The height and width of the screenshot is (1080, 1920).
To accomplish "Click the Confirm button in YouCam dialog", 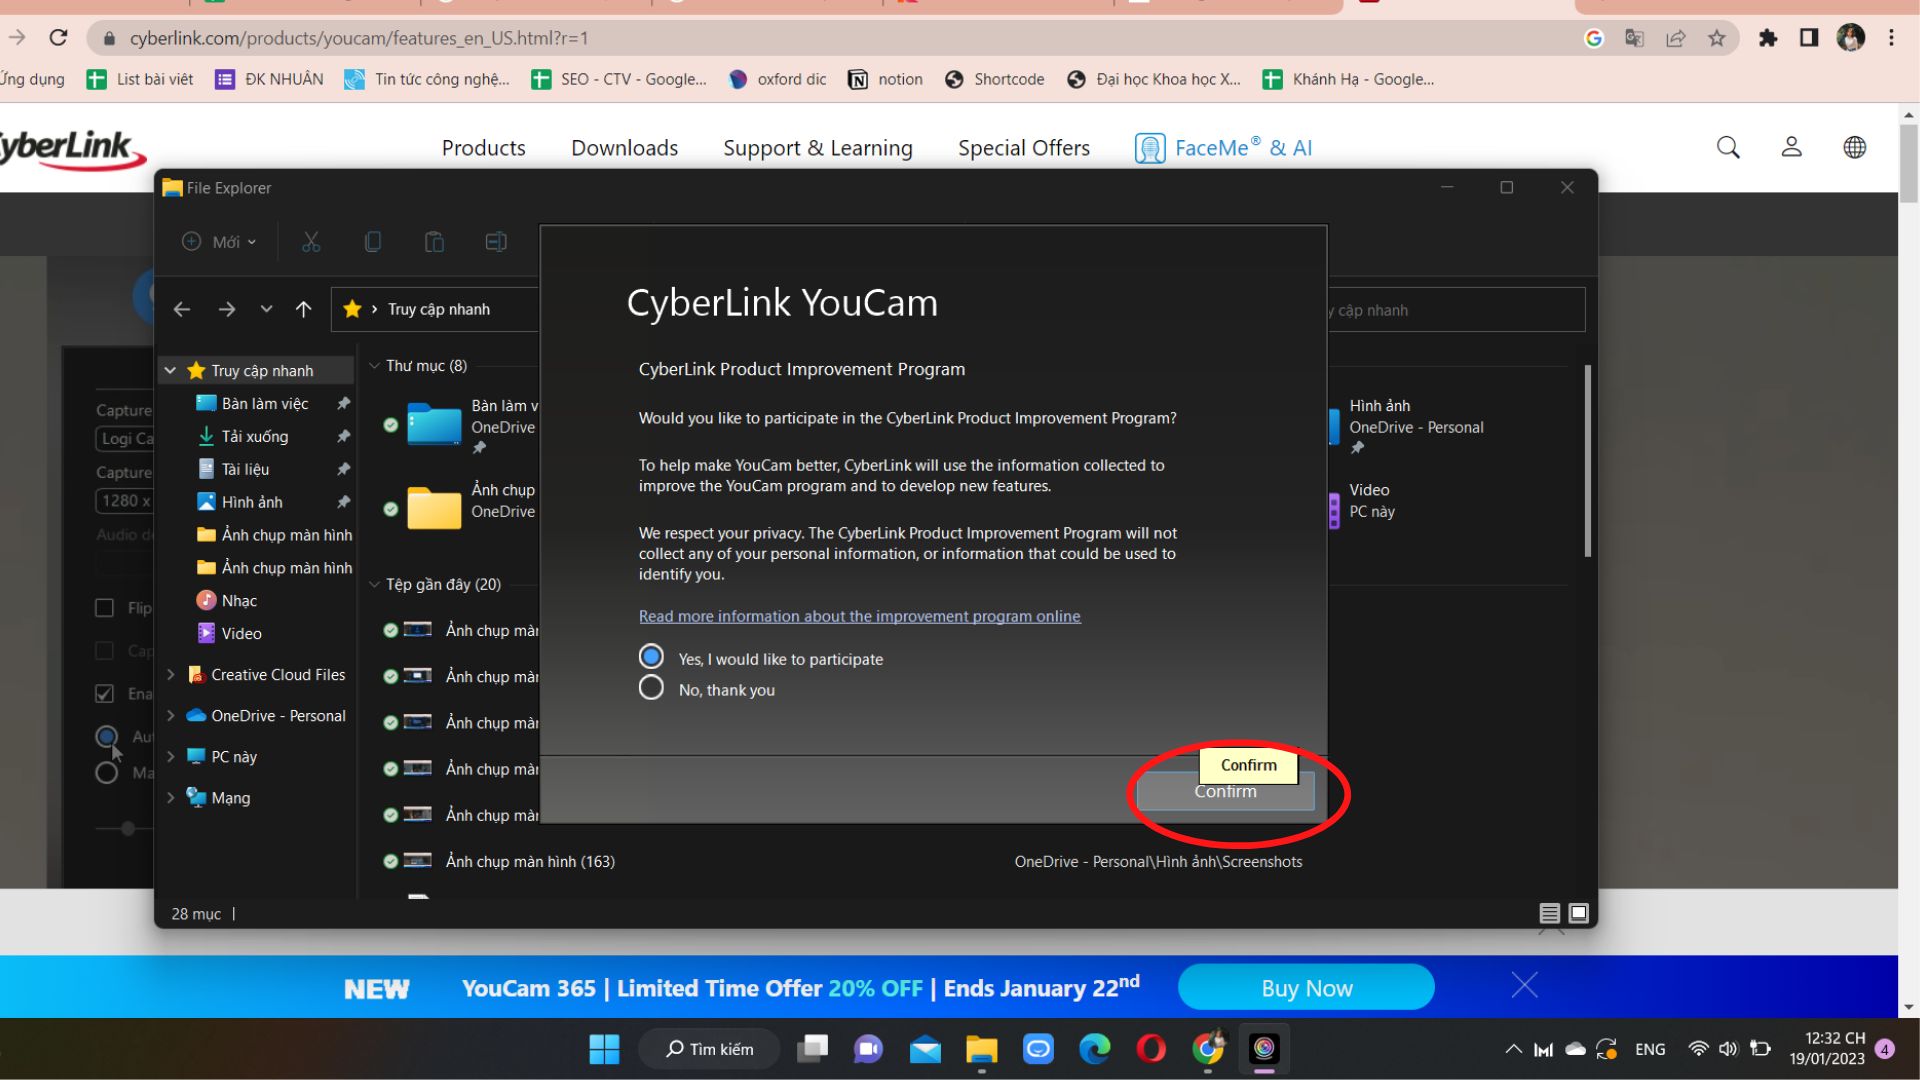I will tap(1225, 791).
